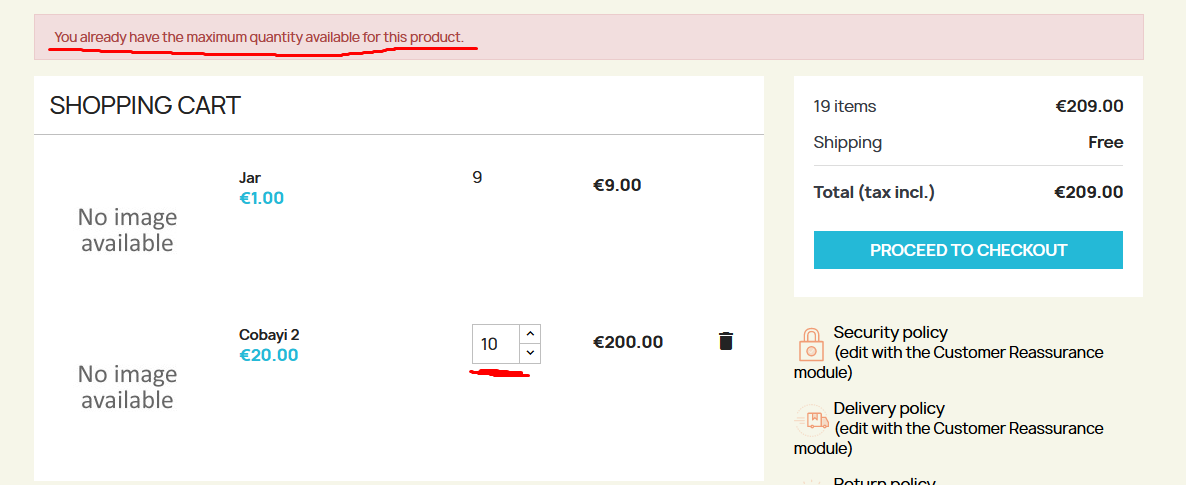This screenshot has height=485, width=1186.
Task: Focus the Cobayi 2 quantity field
Action: coord(496,344)
